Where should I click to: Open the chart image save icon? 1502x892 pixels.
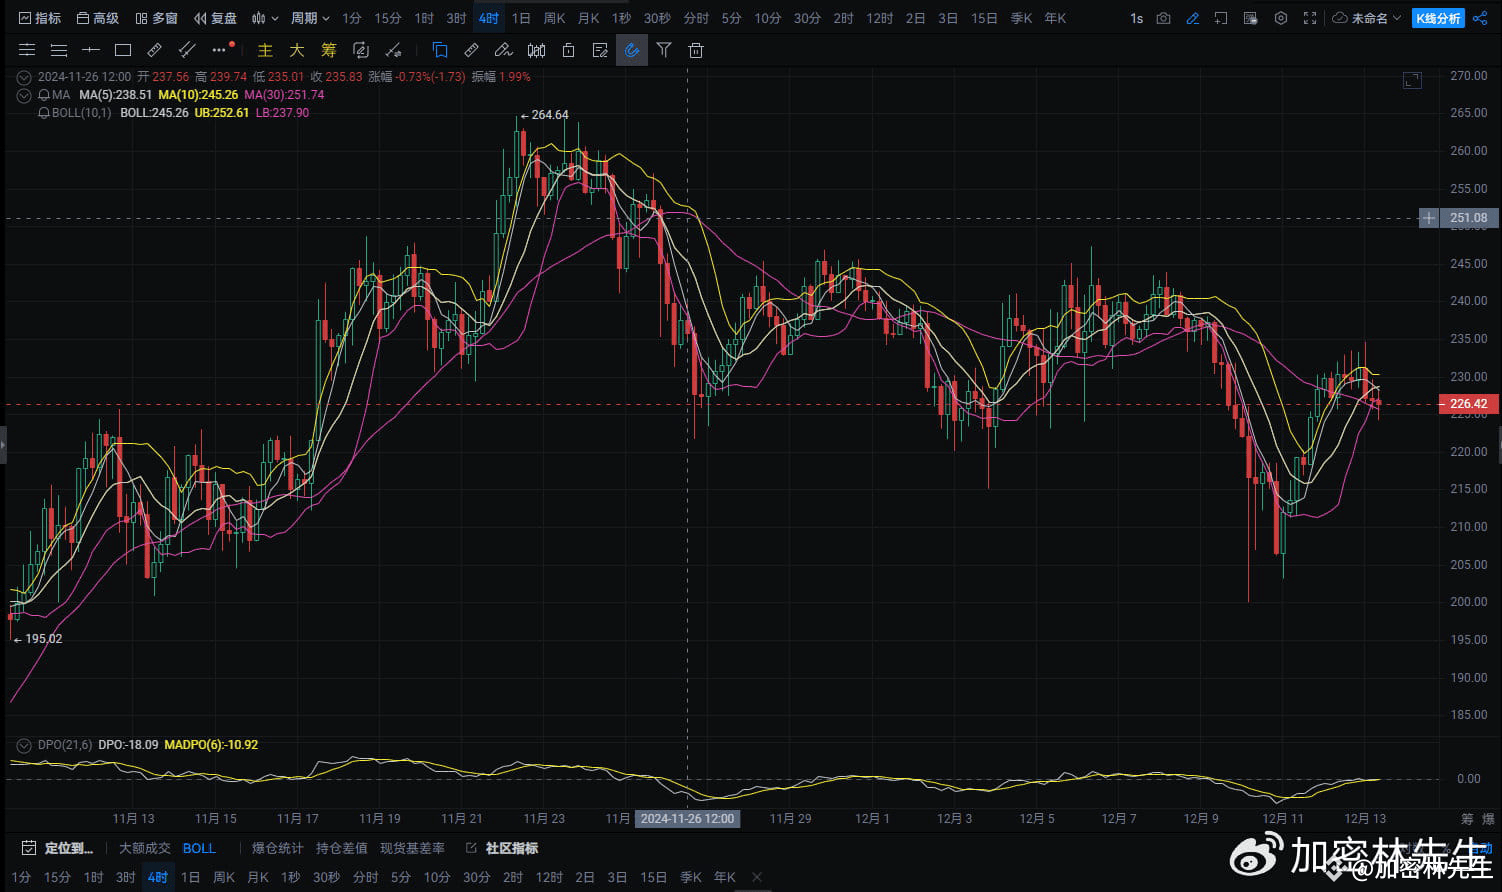click(1251, 18)
